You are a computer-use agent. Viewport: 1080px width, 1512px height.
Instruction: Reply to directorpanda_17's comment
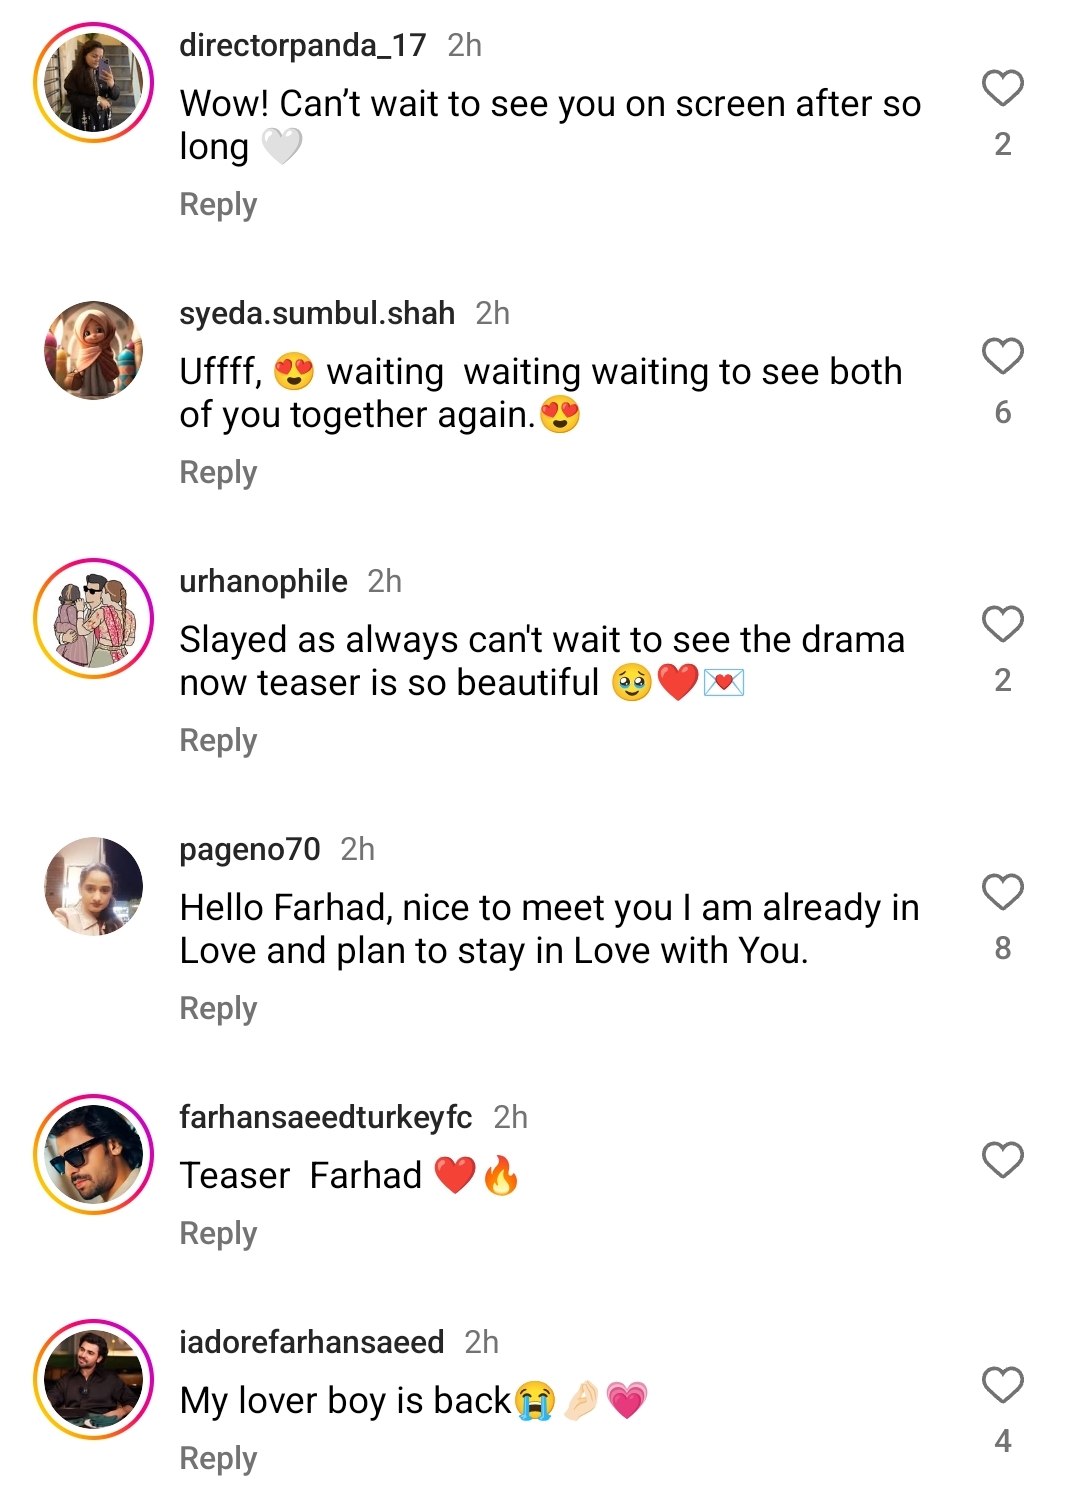(x=217, y=204)
